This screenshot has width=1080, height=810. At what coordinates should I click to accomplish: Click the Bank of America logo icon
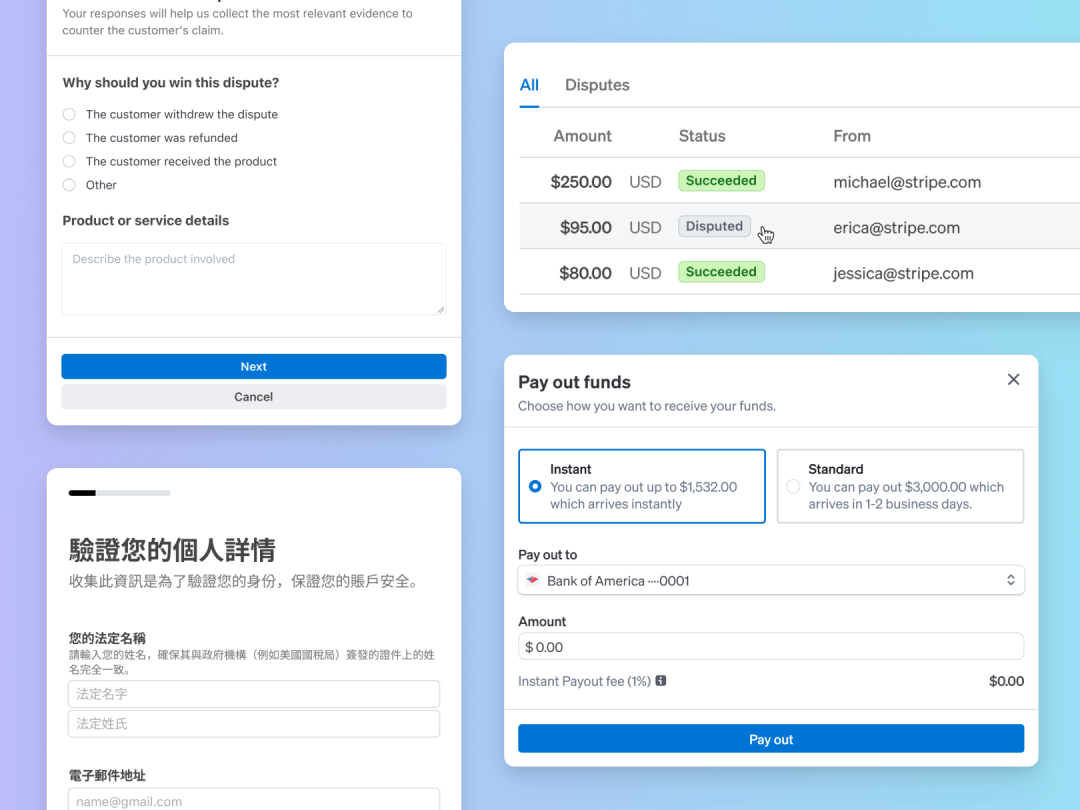coord(532,580)
